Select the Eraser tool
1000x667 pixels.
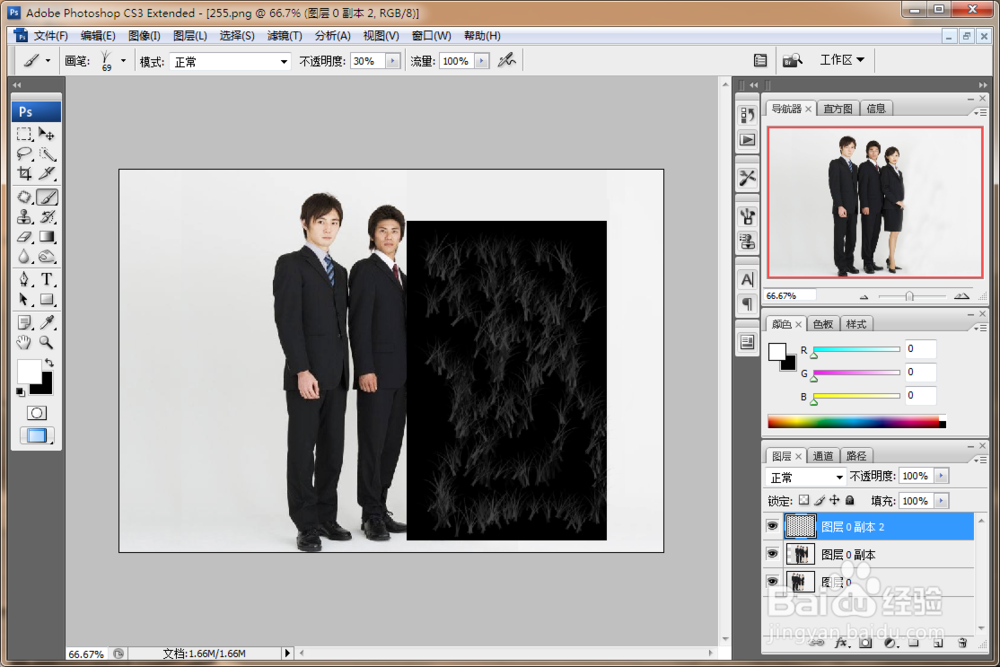[x=24, y=237]
